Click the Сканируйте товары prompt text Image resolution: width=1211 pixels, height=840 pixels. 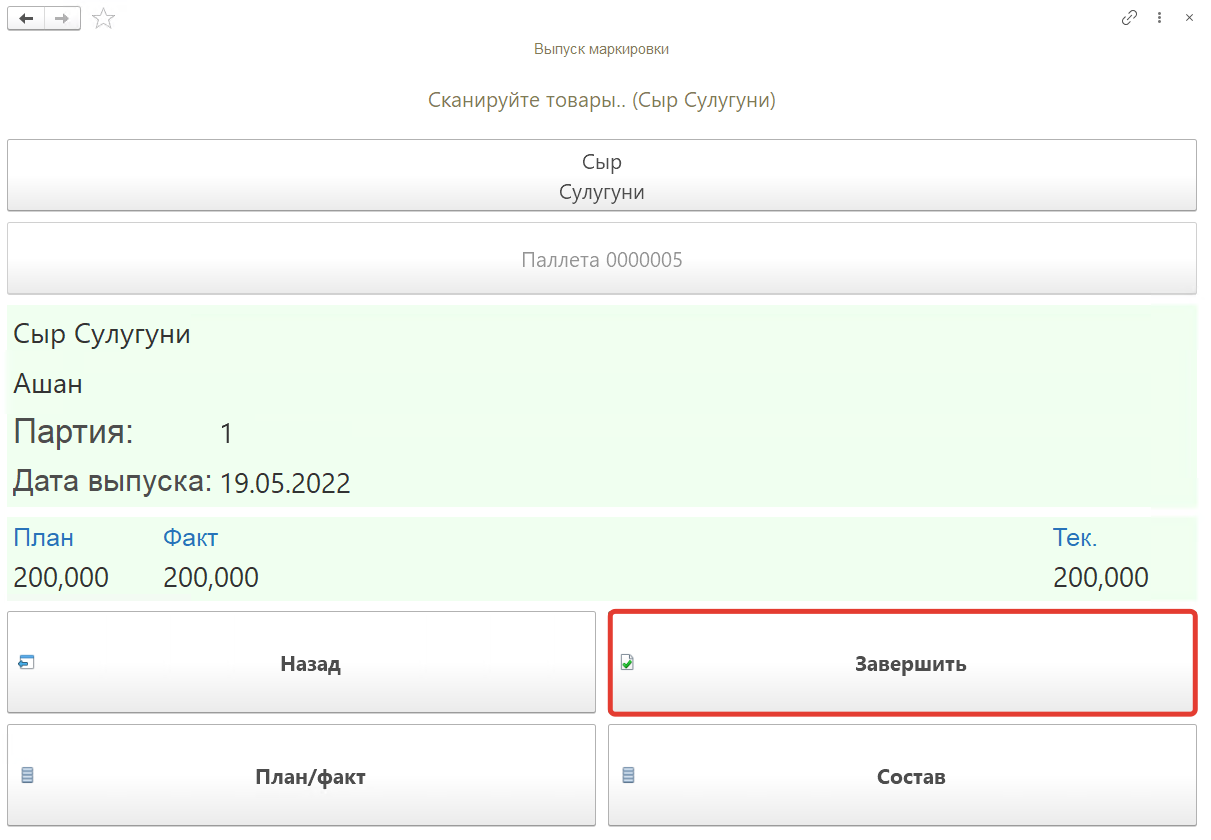coord(601,100)
